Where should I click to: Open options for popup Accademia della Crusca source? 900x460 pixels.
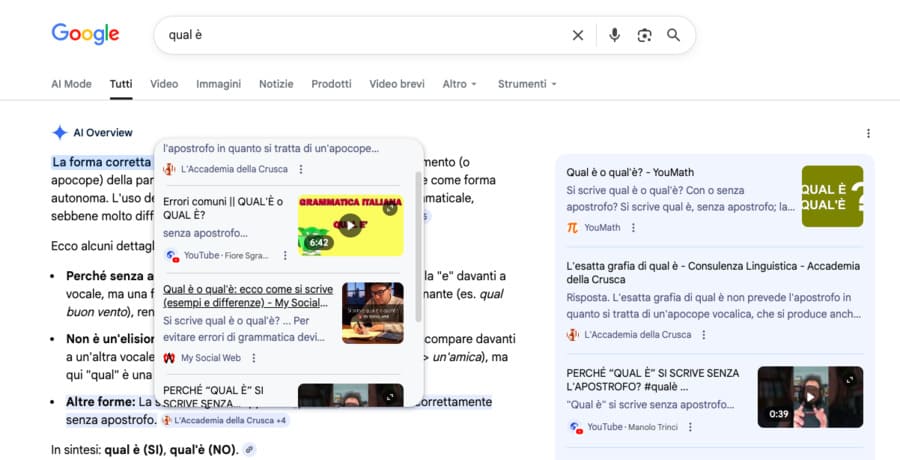(301, 169)
